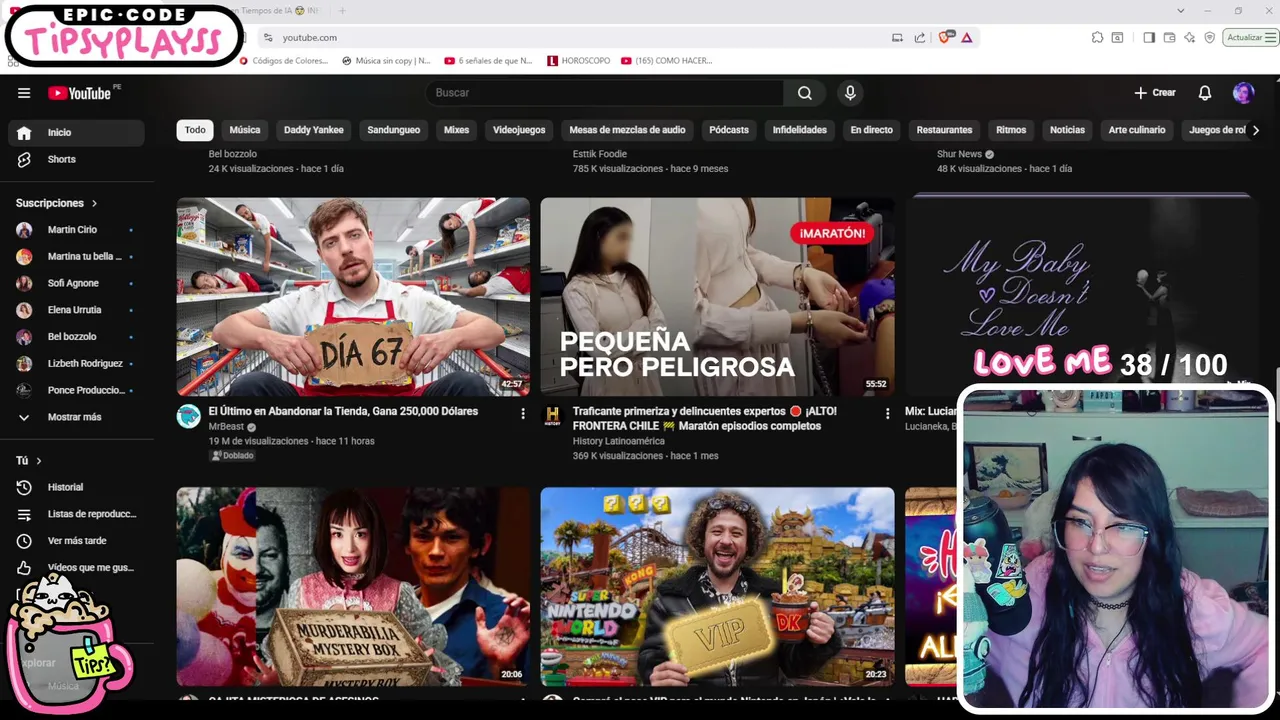Open Sofi Agnone subscription channel
Image resolution: width=1280 pixels, height=720 pixels.
tap(76, 283)
